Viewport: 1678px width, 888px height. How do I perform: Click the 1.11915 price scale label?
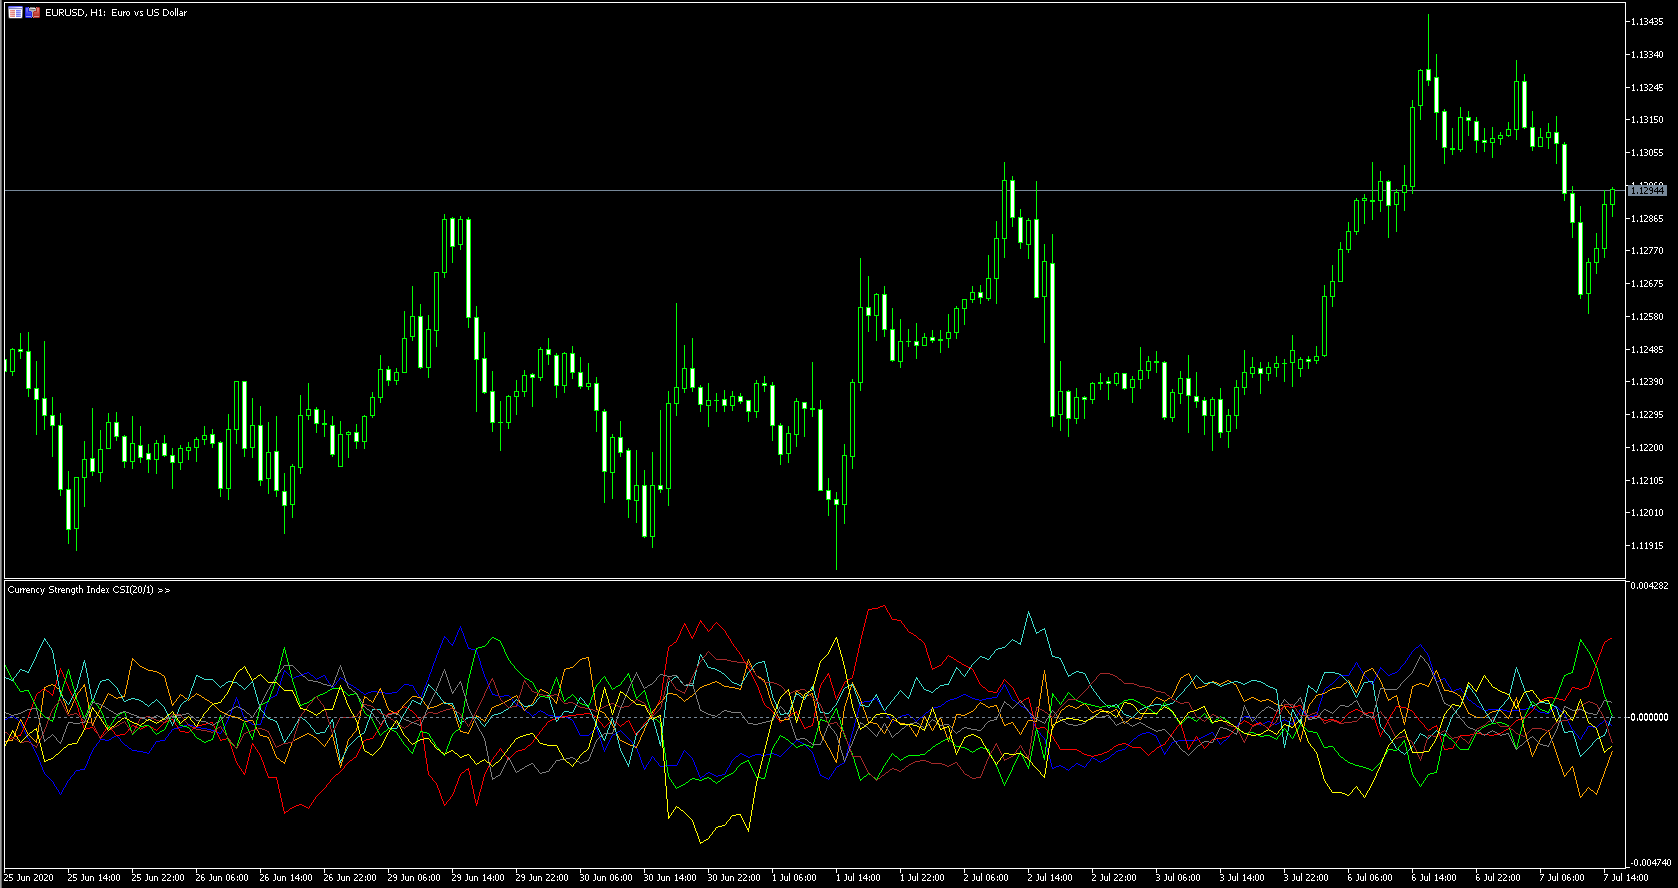tap(1647, 546)
